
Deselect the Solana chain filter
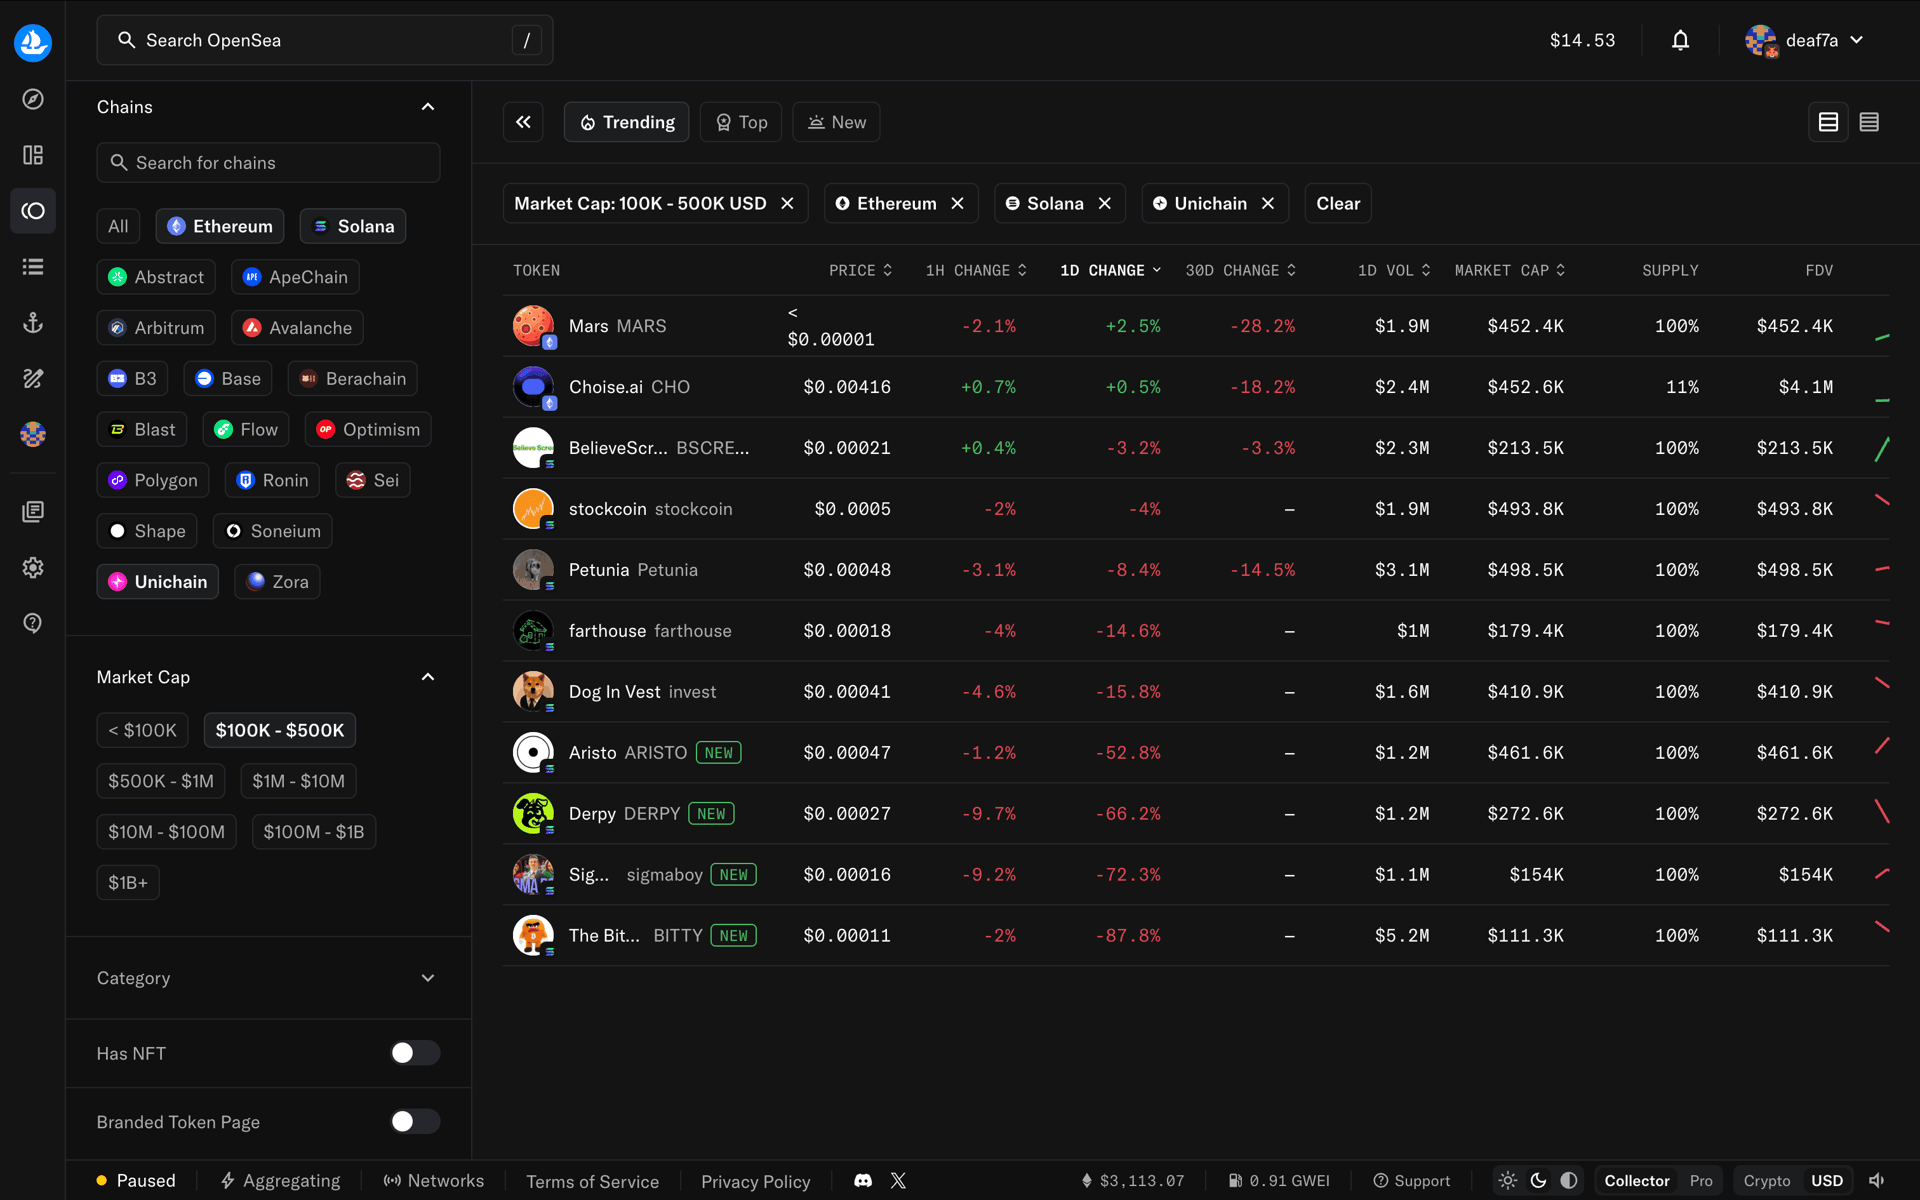(353, 226)
